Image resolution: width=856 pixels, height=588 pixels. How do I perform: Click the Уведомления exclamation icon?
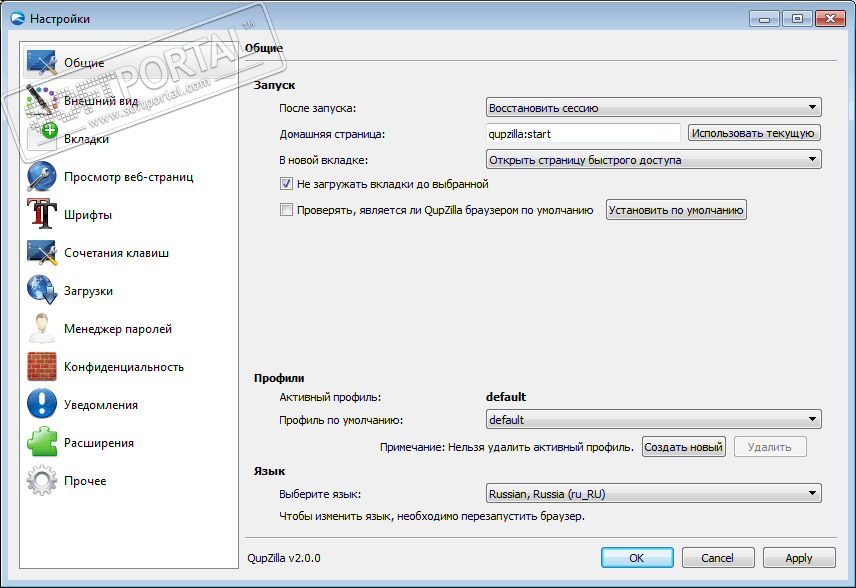click(x=42, y=404)
